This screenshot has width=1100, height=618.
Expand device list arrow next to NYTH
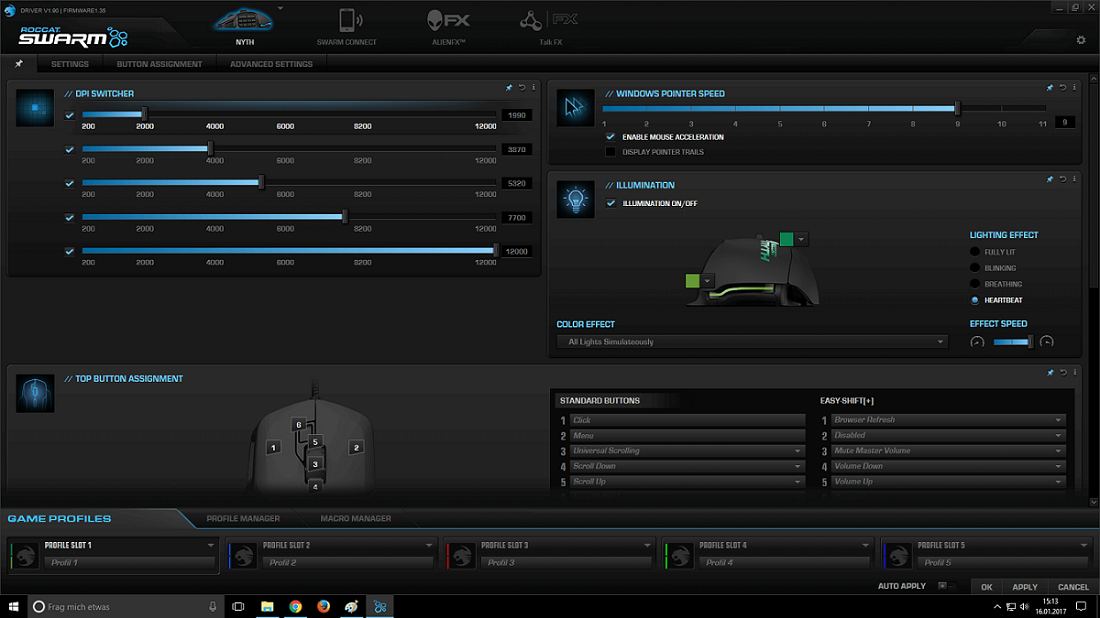(280, 8)
